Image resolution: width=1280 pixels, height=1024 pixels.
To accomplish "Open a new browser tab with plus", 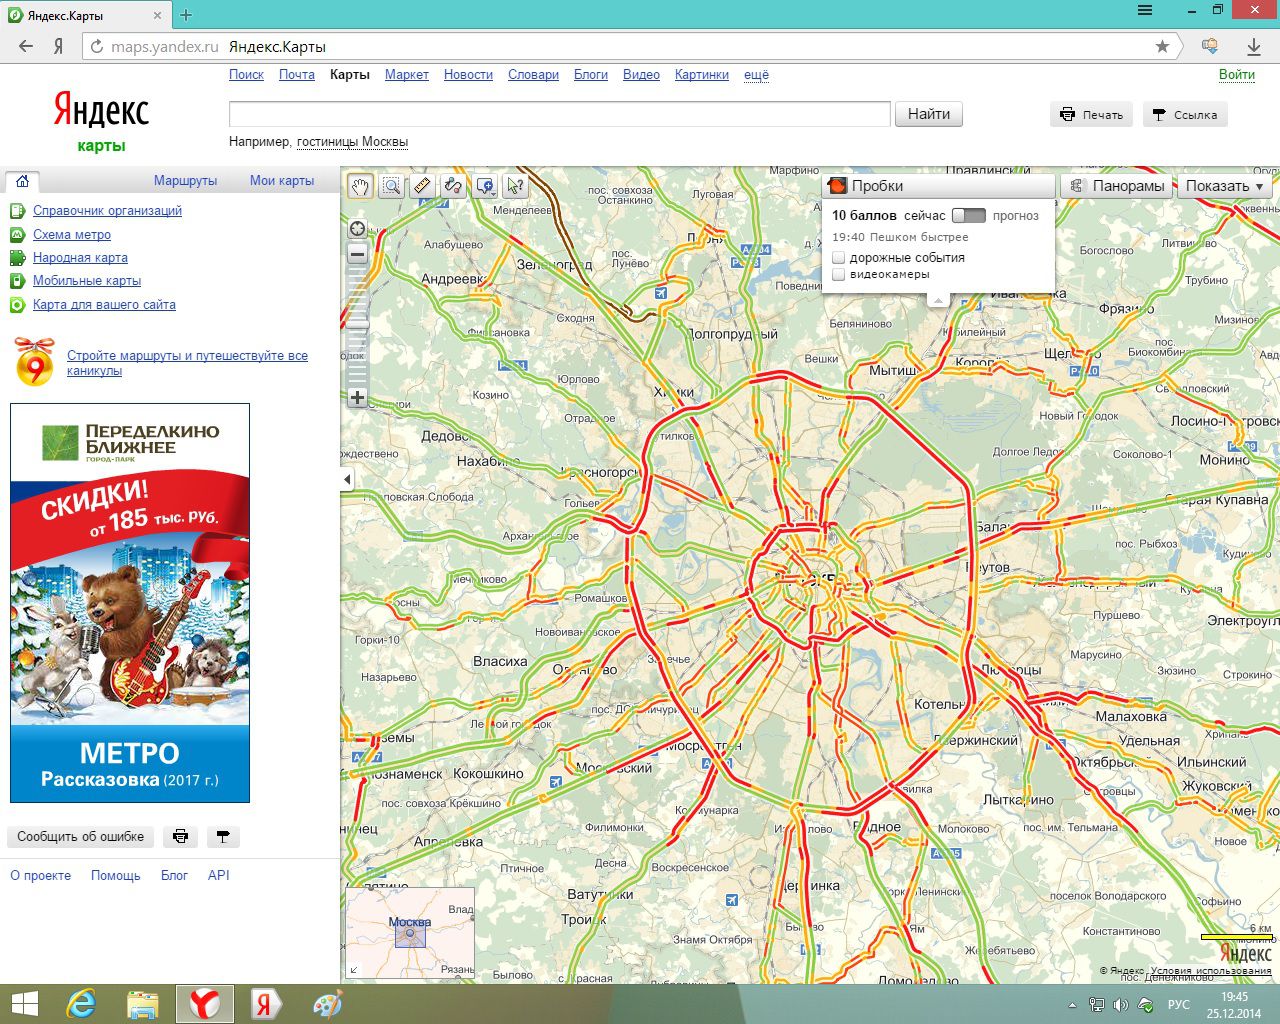I will coord(186,14).
